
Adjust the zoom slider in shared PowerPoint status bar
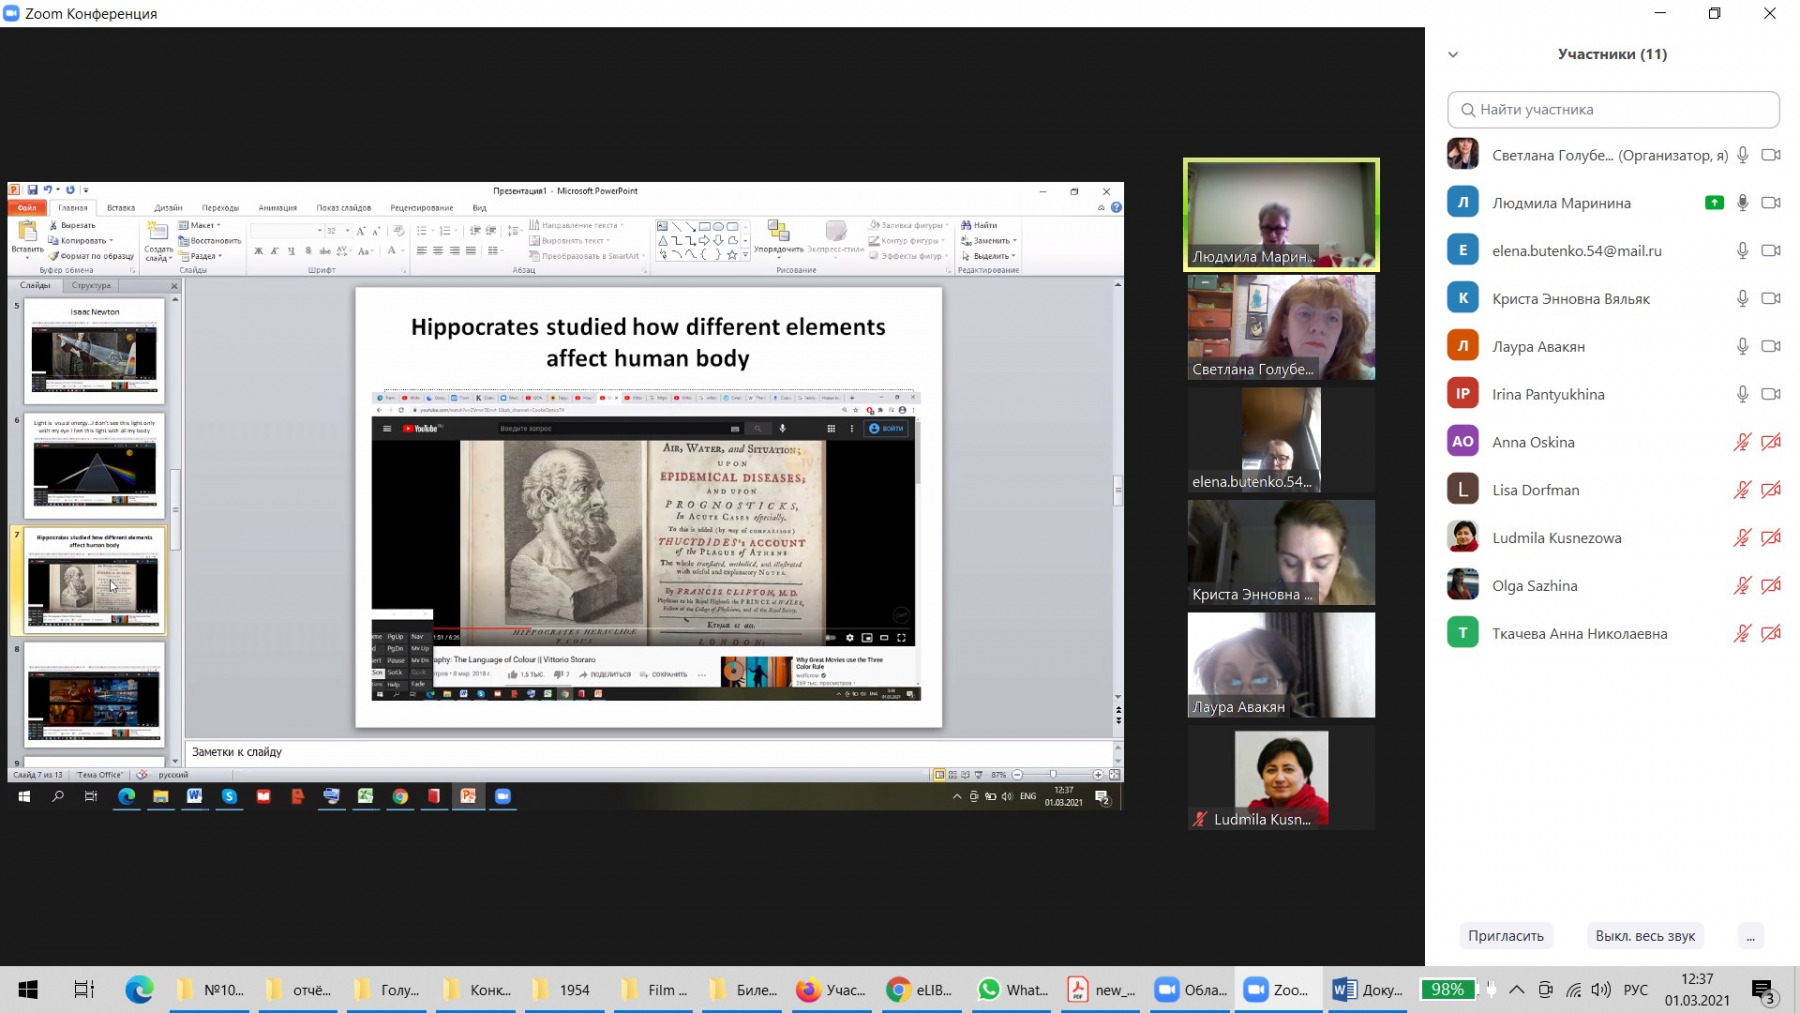1053,775
